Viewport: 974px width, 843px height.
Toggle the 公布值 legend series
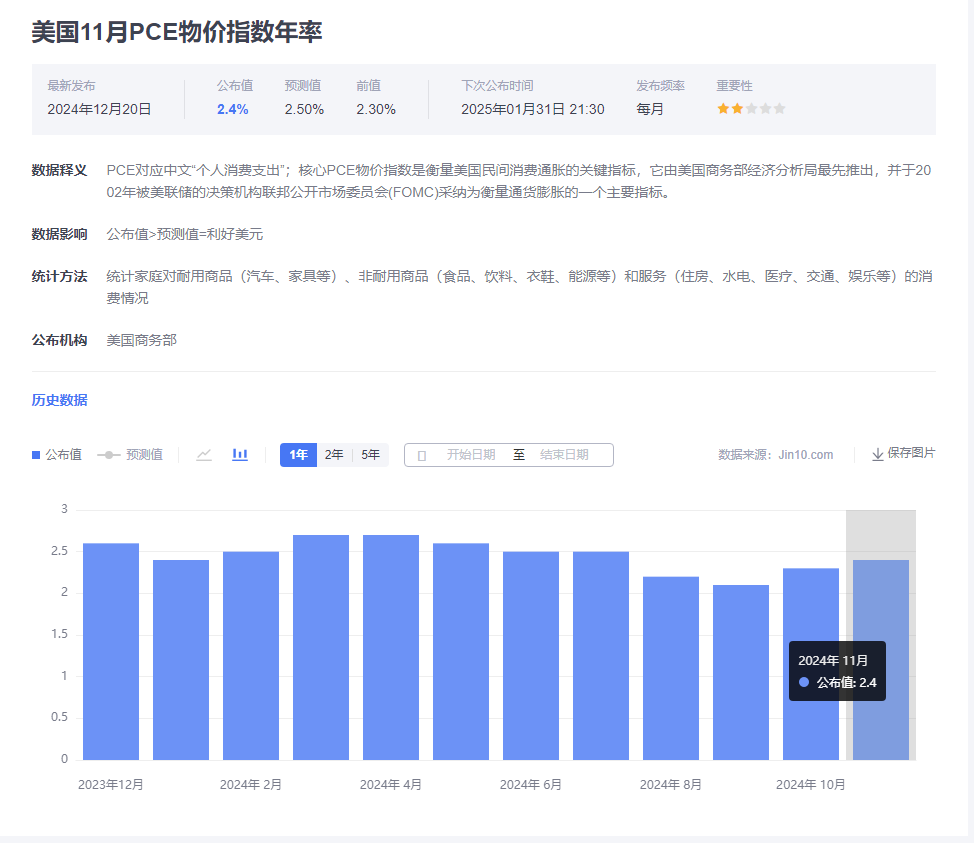tap(57, 455)
